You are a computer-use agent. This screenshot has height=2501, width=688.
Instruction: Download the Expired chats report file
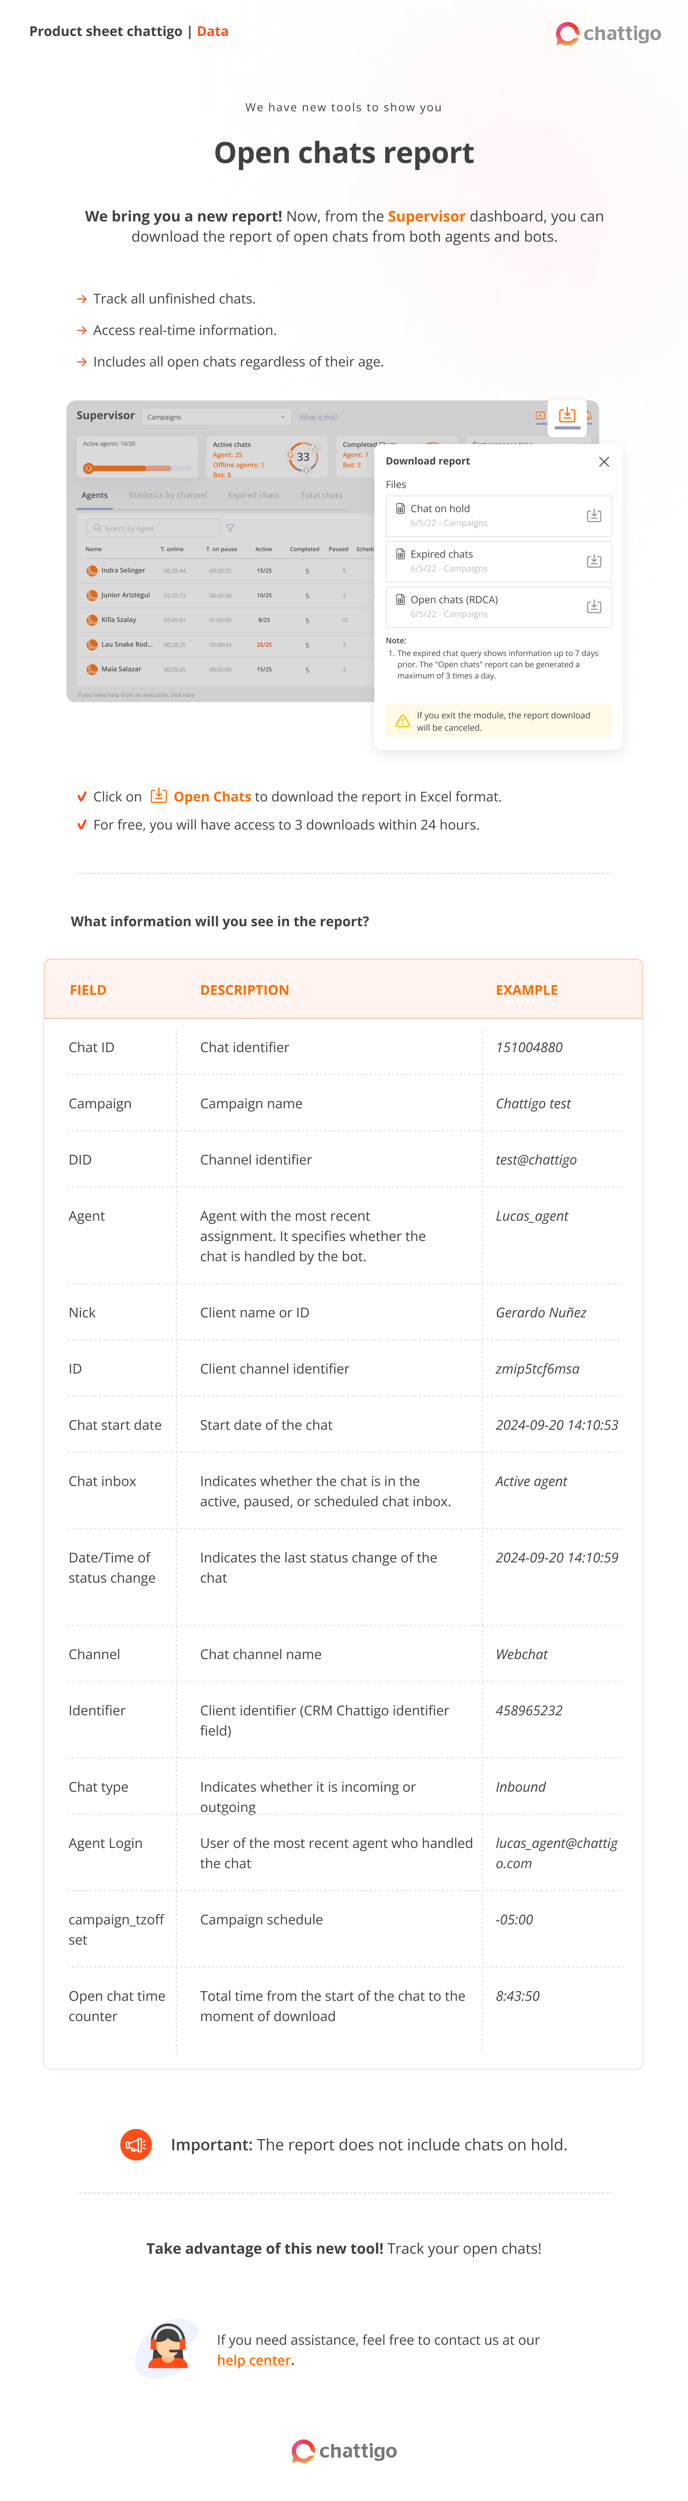pyautogui.click(x=593, y=561)
